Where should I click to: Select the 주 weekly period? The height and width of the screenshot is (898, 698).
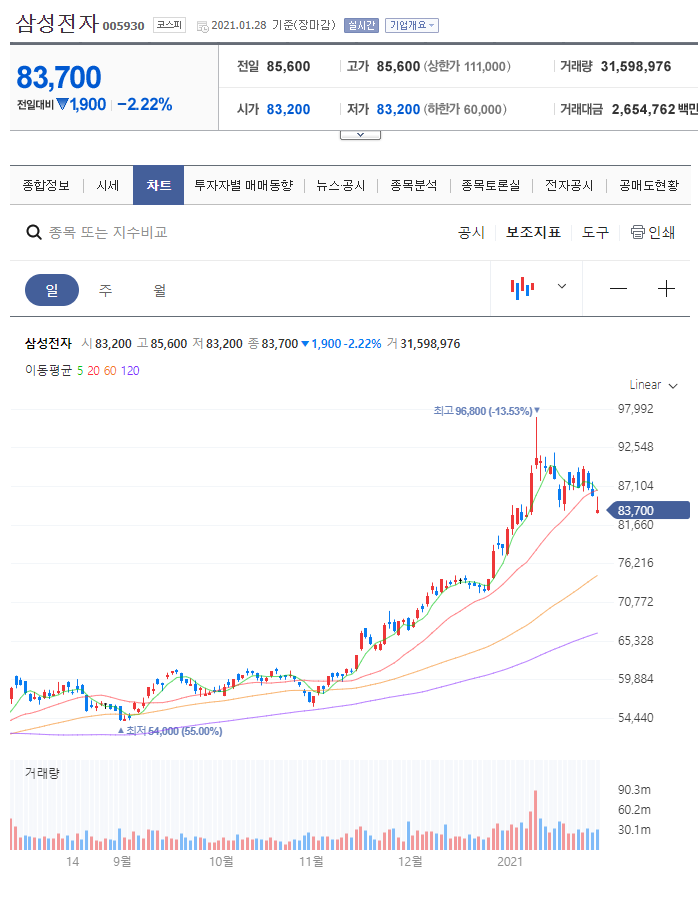(105, 290)
